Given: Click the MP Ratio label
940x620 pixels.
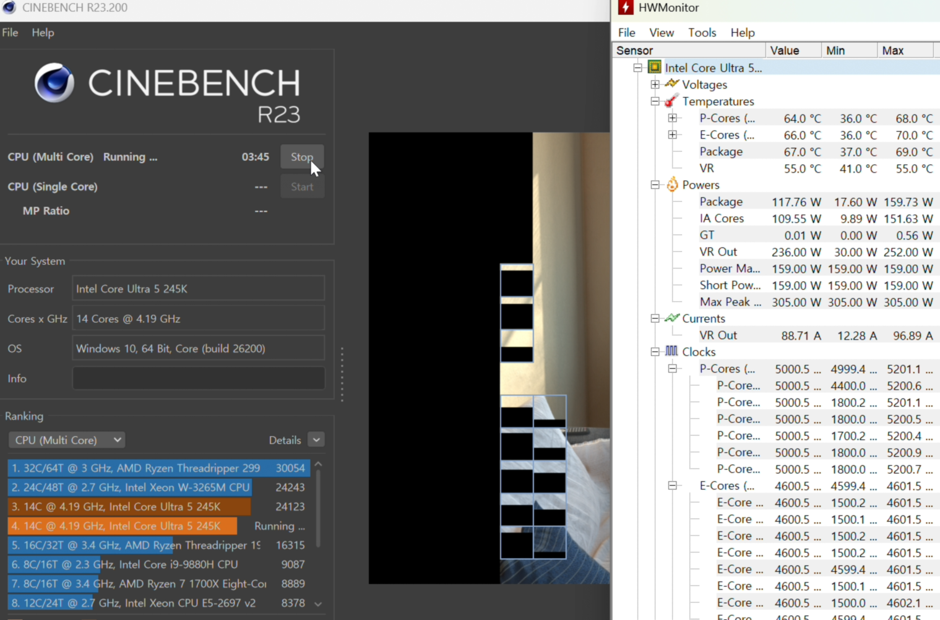Looking at the screenshot, I should (x=46, y=210).
